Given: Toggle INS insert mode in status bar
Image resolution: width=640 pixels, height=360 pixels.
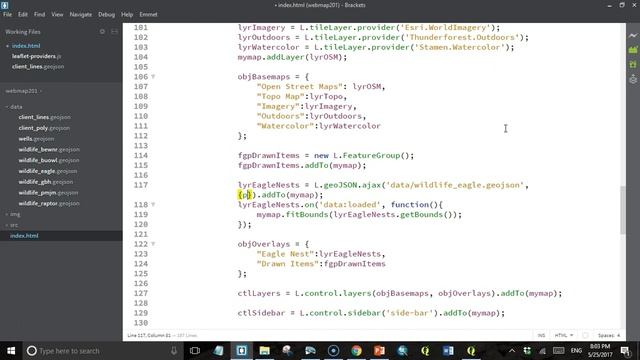Looking at the screenshot, I should 541,335.
